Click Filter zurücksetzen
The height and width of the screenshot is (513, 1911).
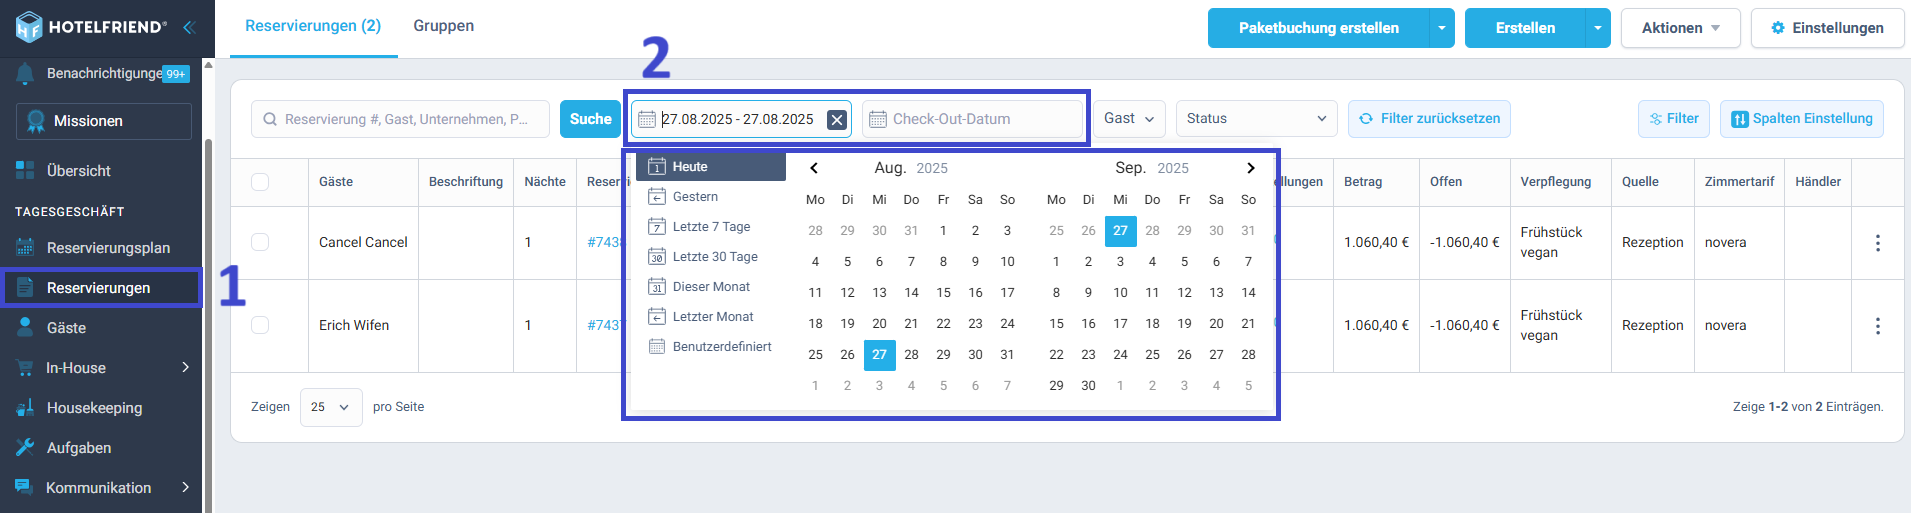(1429, 119)
